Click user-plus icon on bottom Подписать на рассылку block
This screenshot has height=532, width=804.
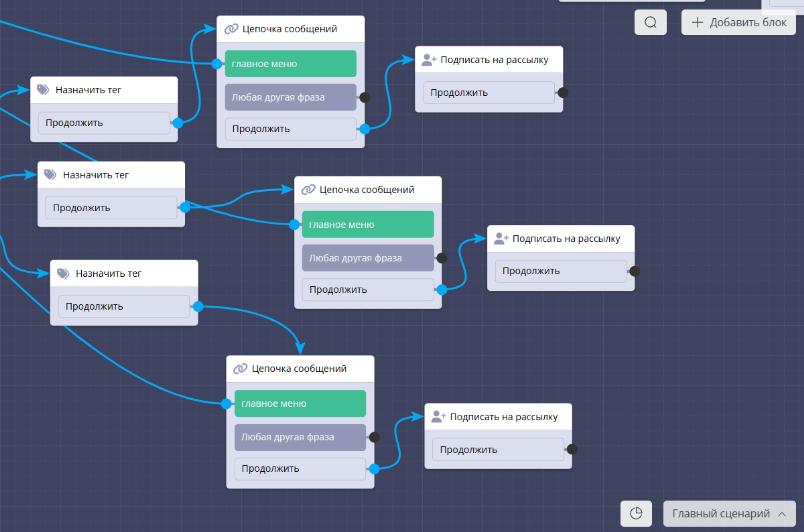coord(438,417)
